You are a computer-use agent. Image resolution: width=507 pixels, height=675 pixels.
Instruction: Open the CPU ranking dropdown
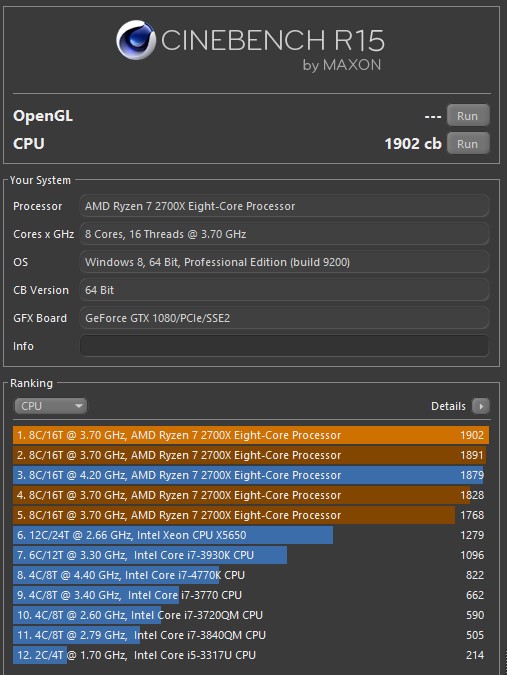click(50, 406)
